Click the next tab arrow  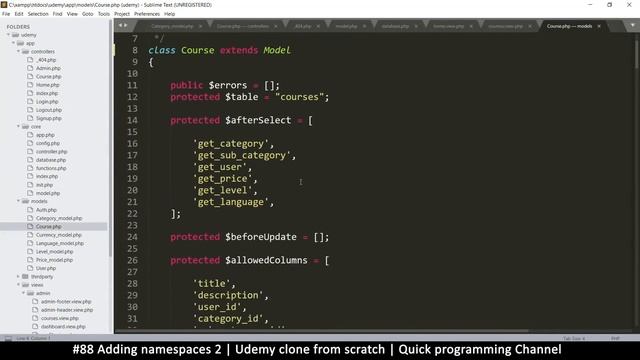click(125, 26)
